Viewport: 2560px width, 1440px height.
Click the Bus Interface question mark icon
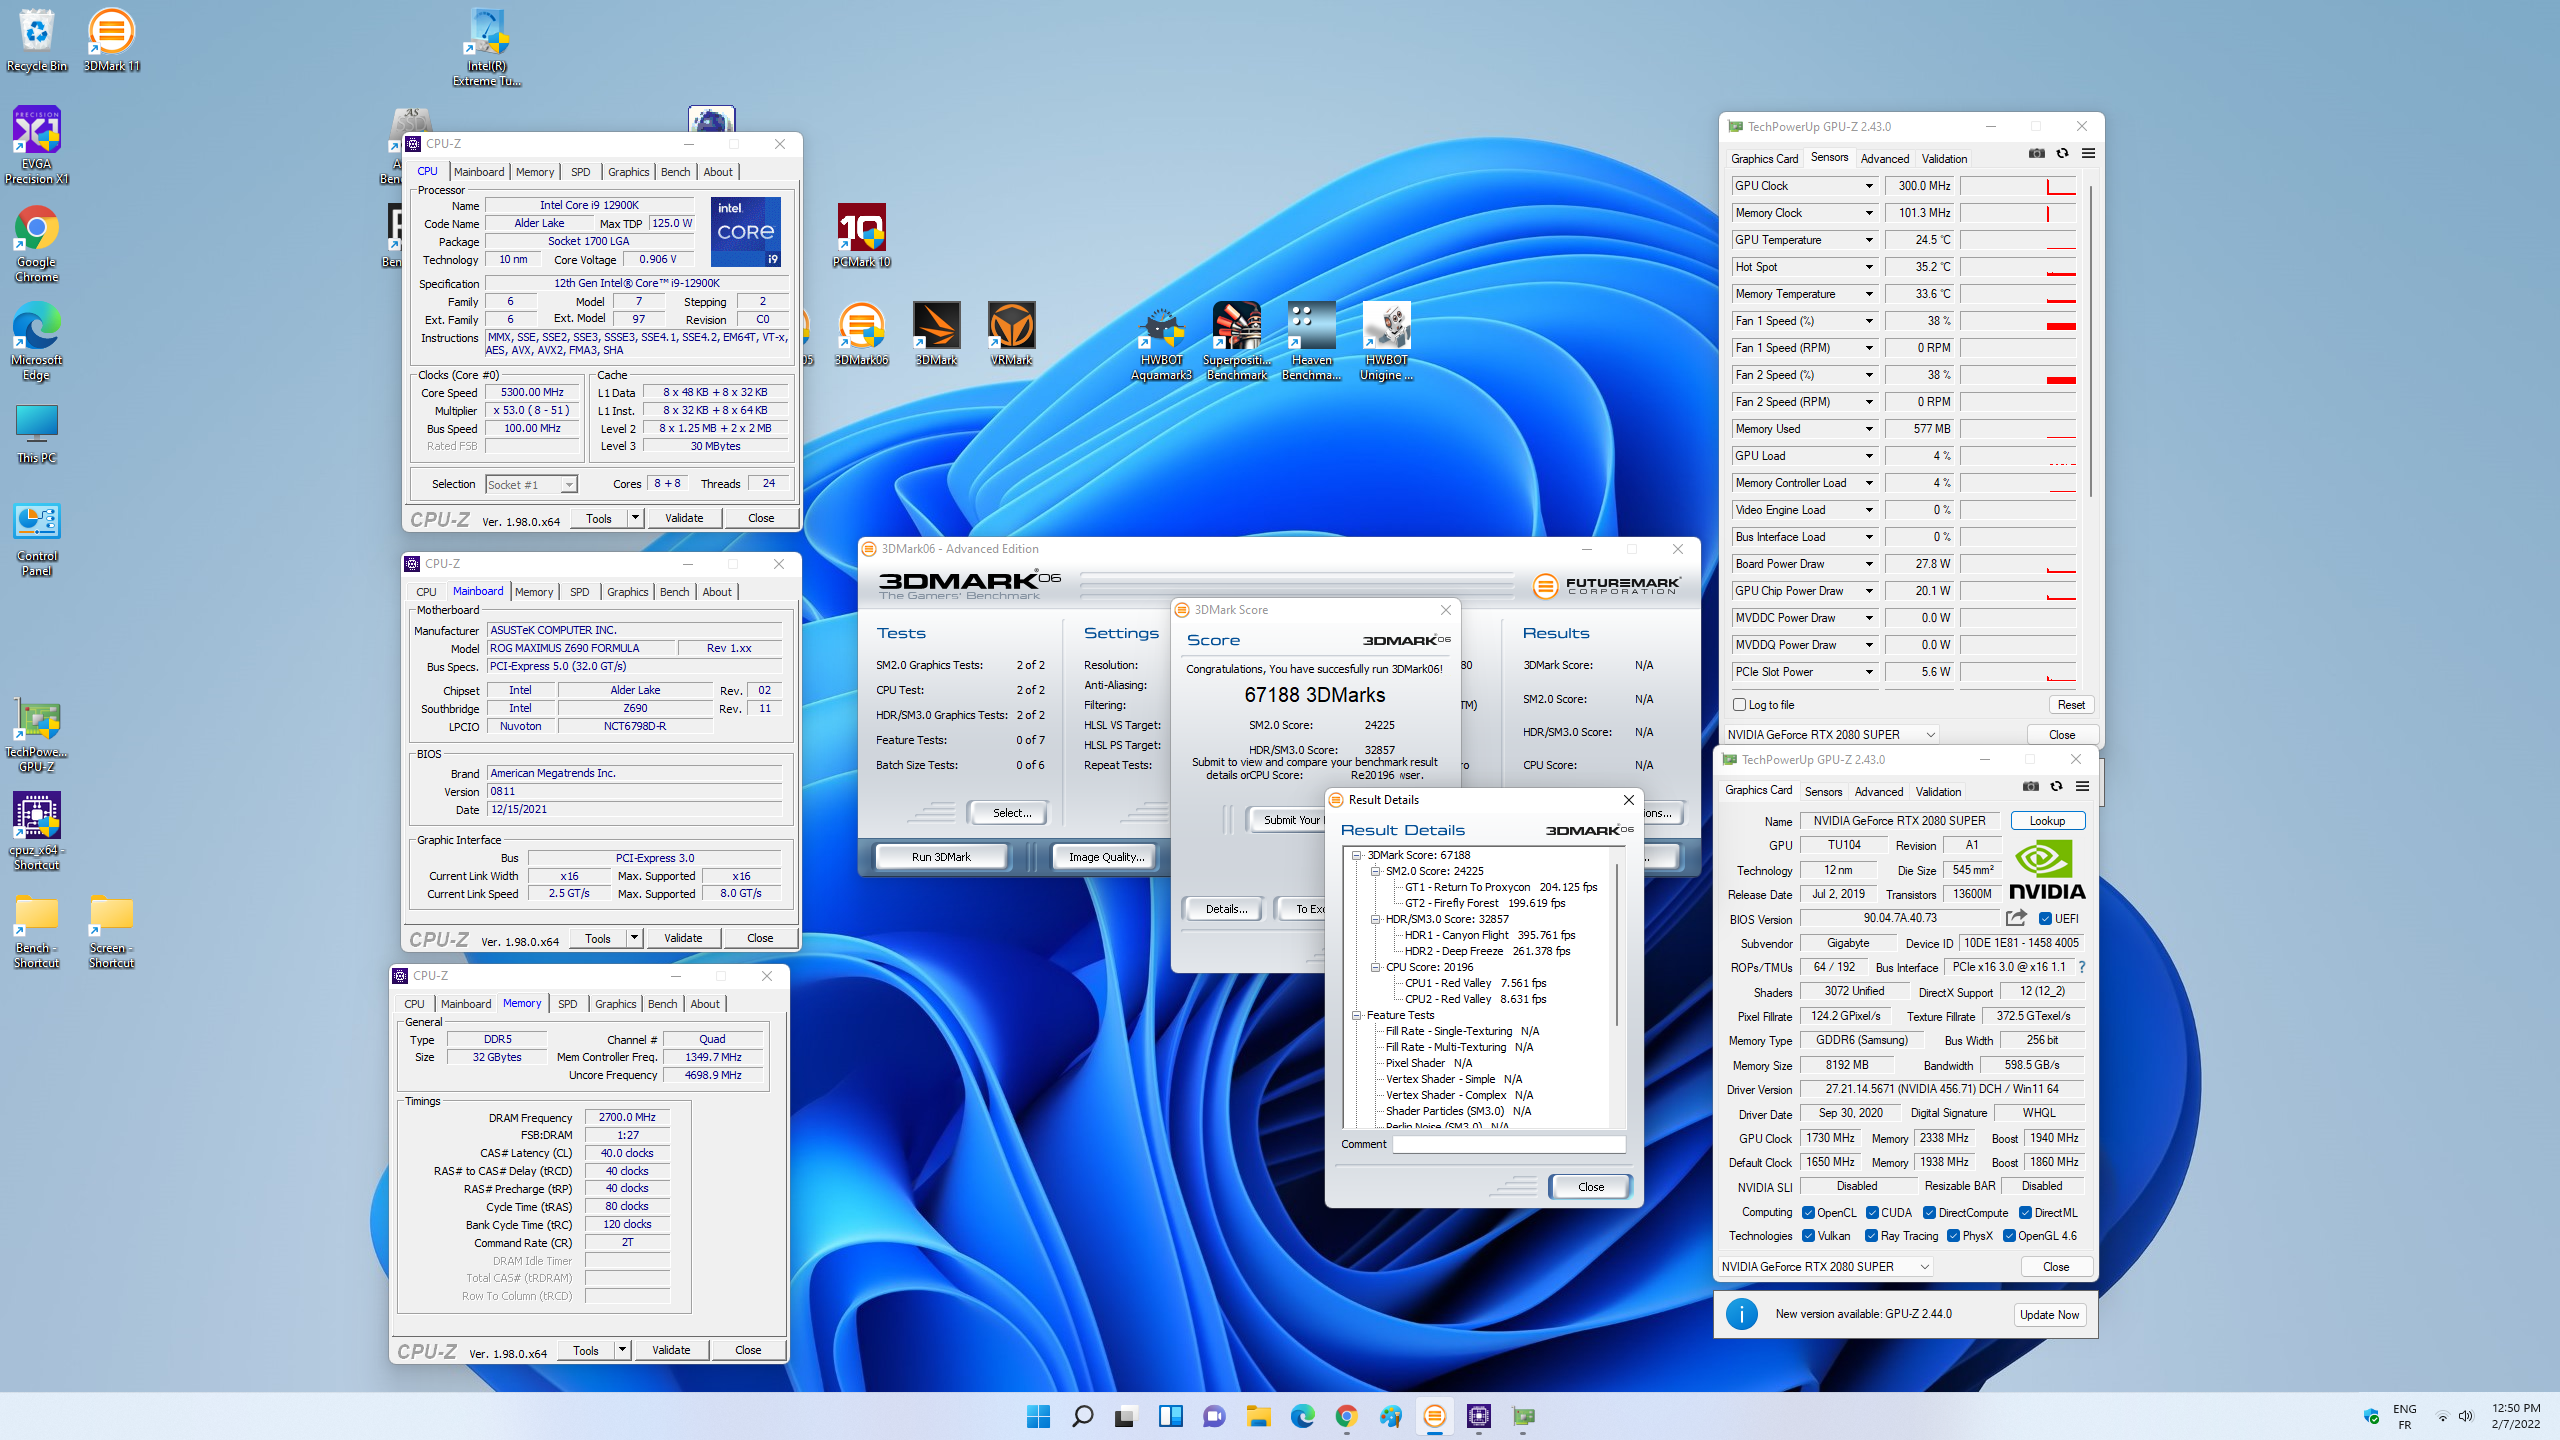[x=2082, y=967]
